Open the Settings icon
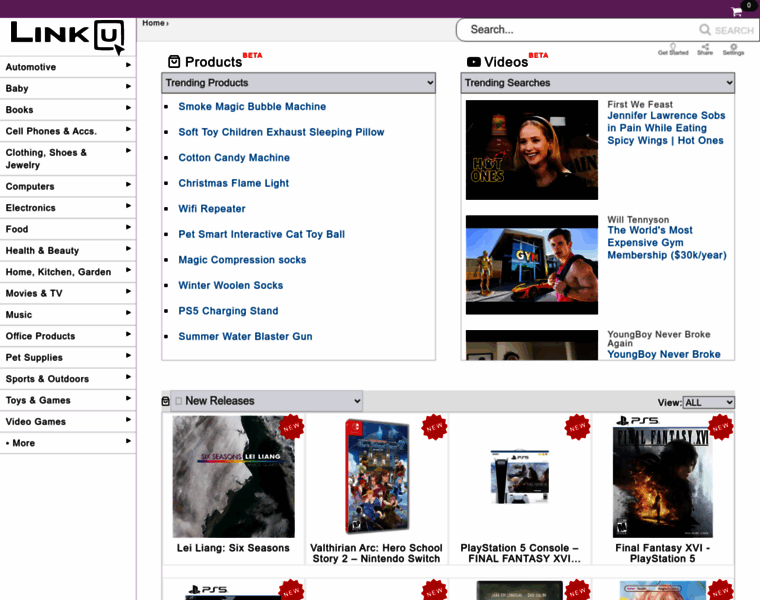 [733, 49]
